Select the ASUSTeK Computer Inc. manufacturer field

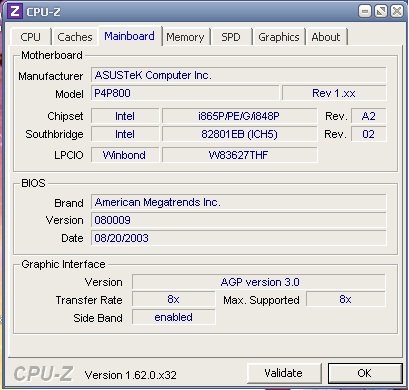239,75
